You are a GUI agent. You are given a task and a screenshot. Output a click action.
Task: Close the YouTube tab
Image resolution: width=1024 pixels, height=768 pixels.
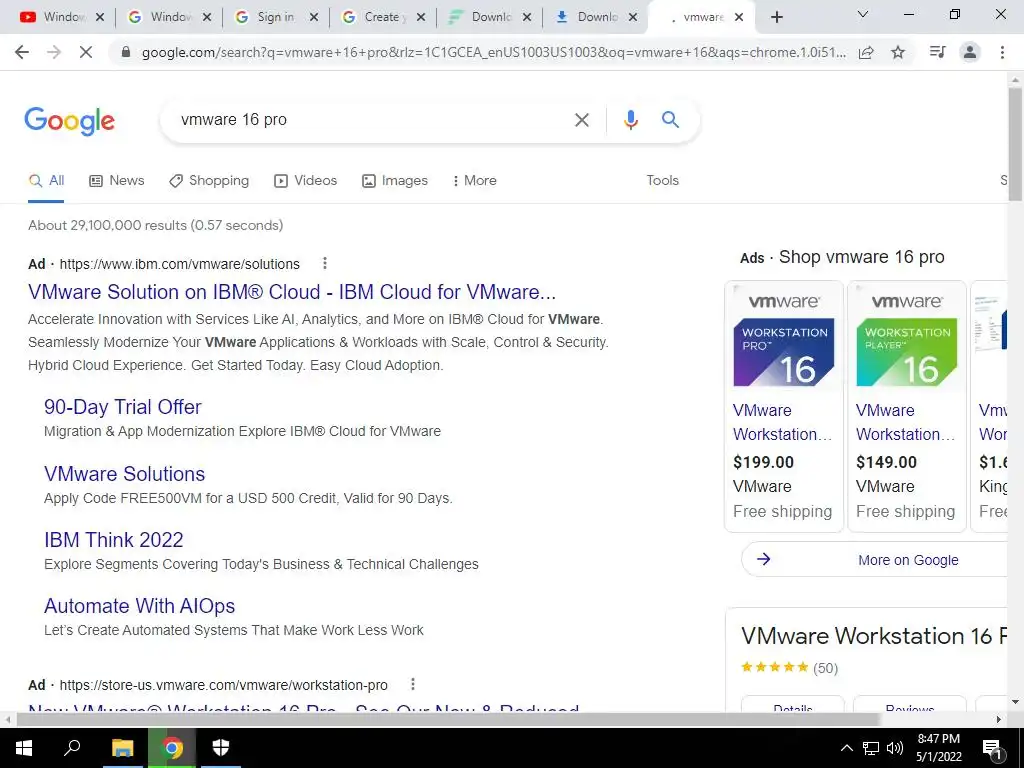click(99, 18)
